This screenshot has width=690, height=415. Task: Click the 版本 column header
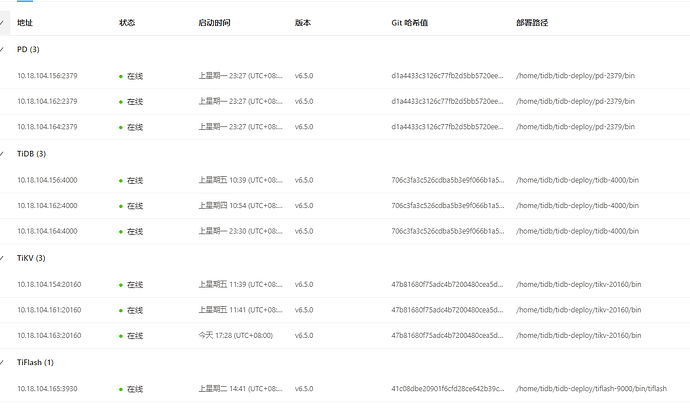click(303, 22)
